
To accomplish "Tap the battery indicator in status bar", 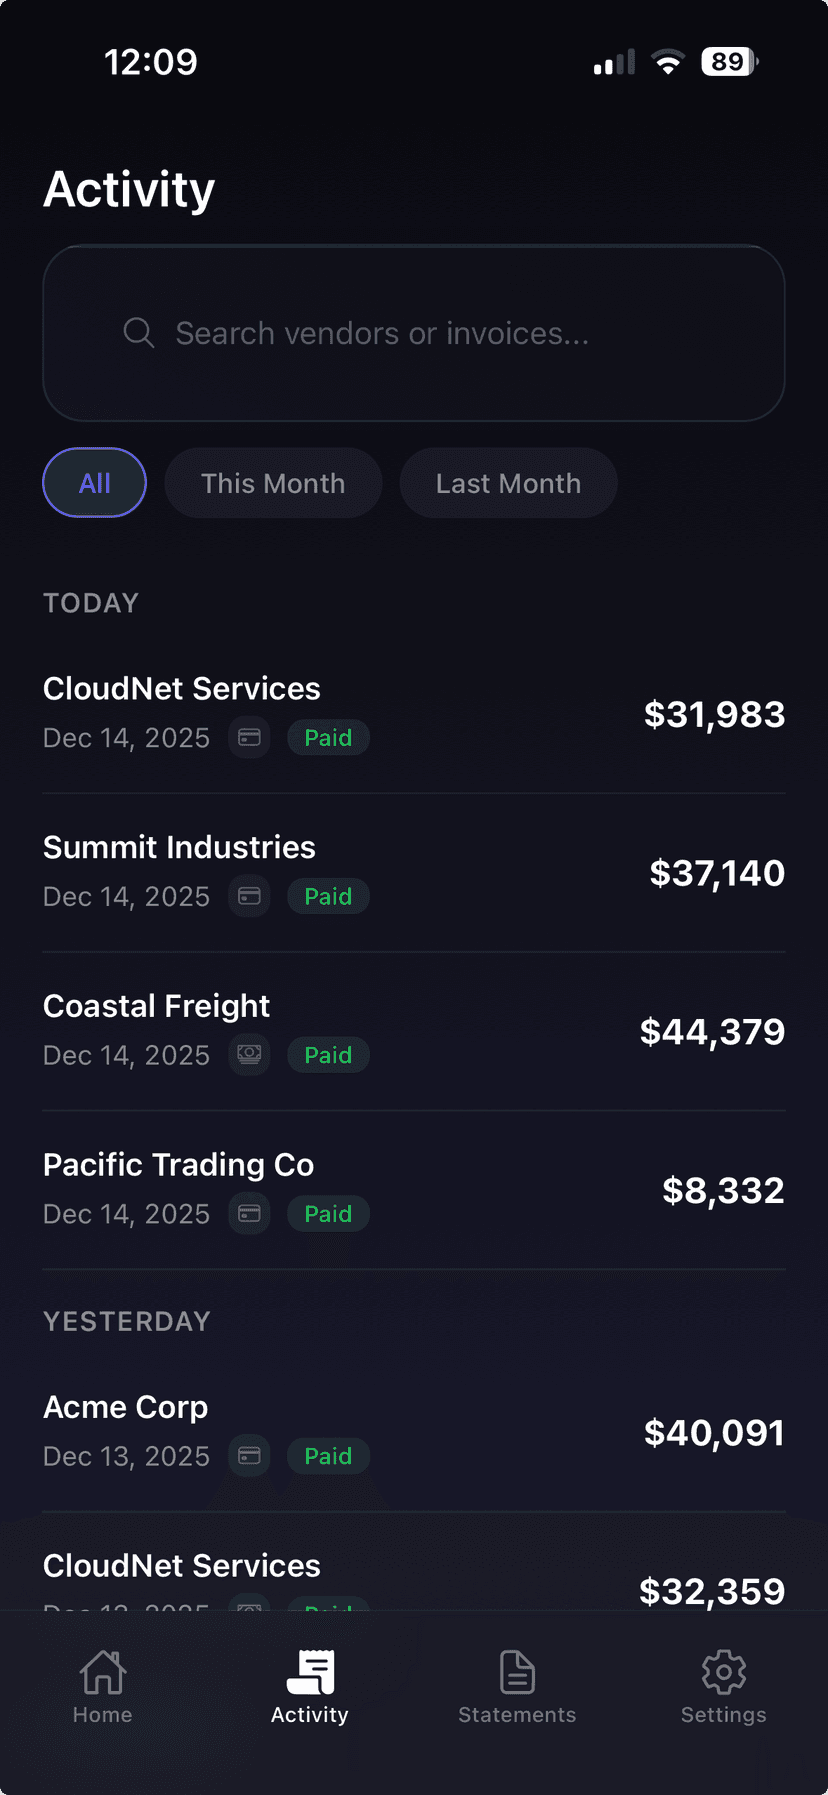I will (x=729, y=62).
